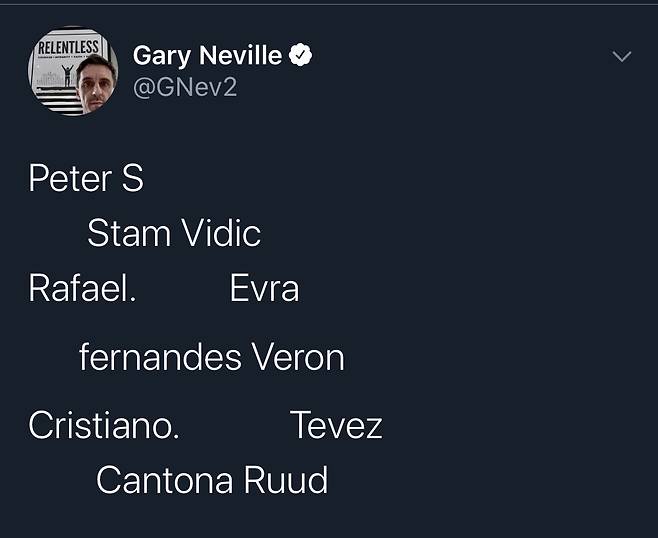Select the name Cantona in the tweet
Image resolution: width=658 pixels, height=538 pixels.
[153, 481]
